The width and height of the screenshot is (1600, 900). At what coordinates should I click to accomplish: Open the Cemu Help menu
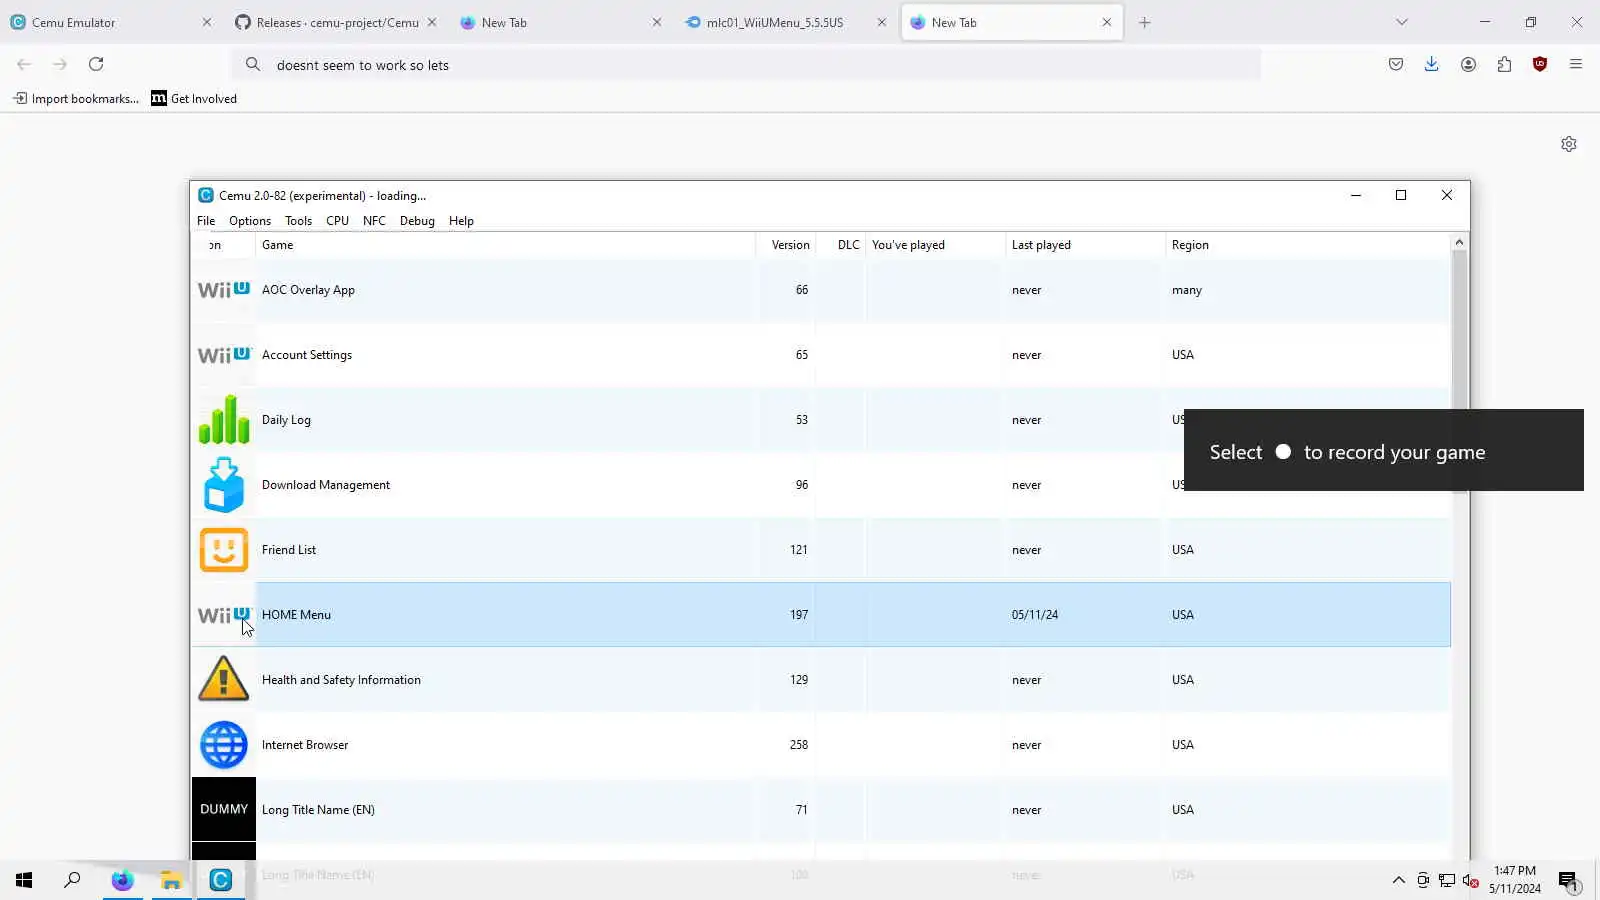[x=461, y=221]
